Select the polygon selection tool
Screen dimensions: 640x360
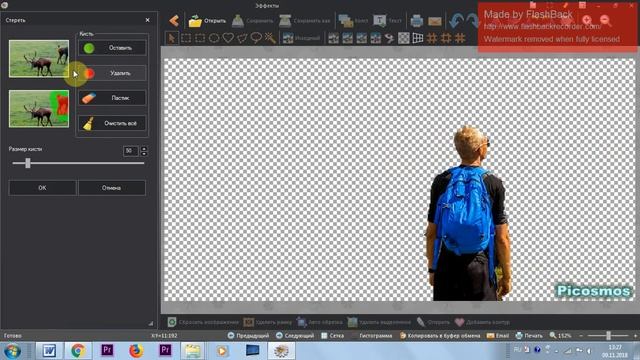point(242,38)
